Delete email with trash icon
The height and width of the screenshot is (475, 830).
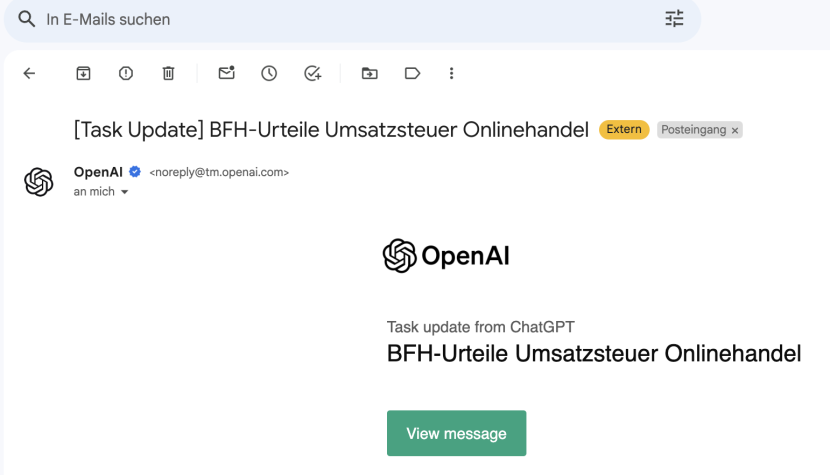point(168,73)
